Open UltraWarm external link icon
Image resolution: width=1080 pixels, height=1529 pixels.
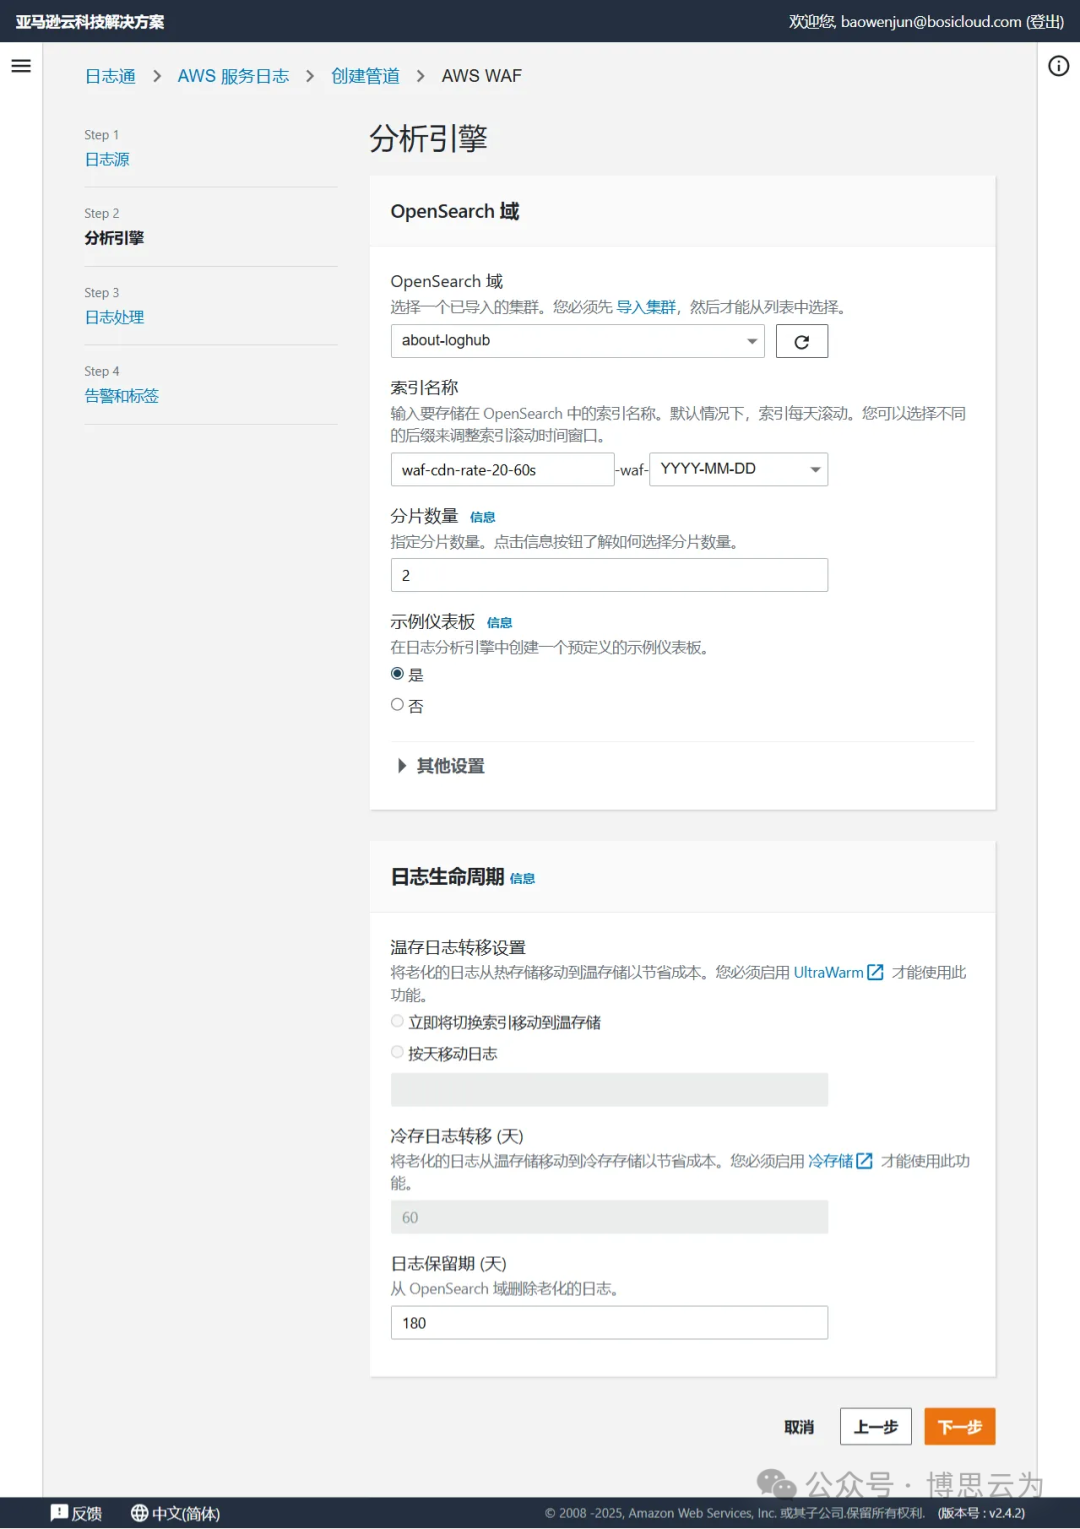tap(876, 972)
